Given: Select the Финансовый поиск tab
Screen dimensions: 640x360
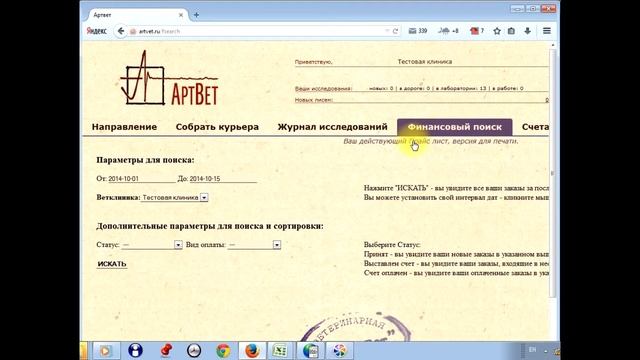Looking at the screenshot, I should click(455, 127).
